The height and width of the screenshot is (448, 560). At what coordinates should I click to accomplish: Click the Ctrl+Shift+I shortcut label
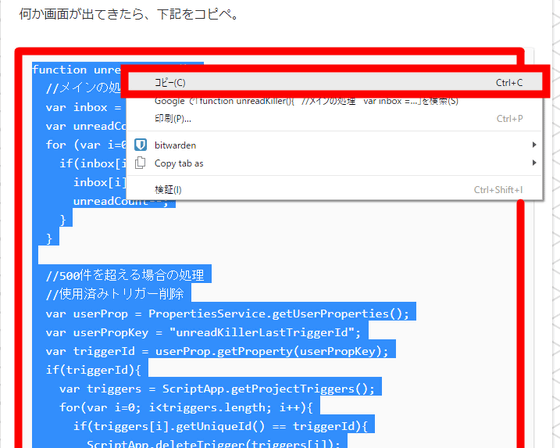pyautogui.click(x=498, y=189)
